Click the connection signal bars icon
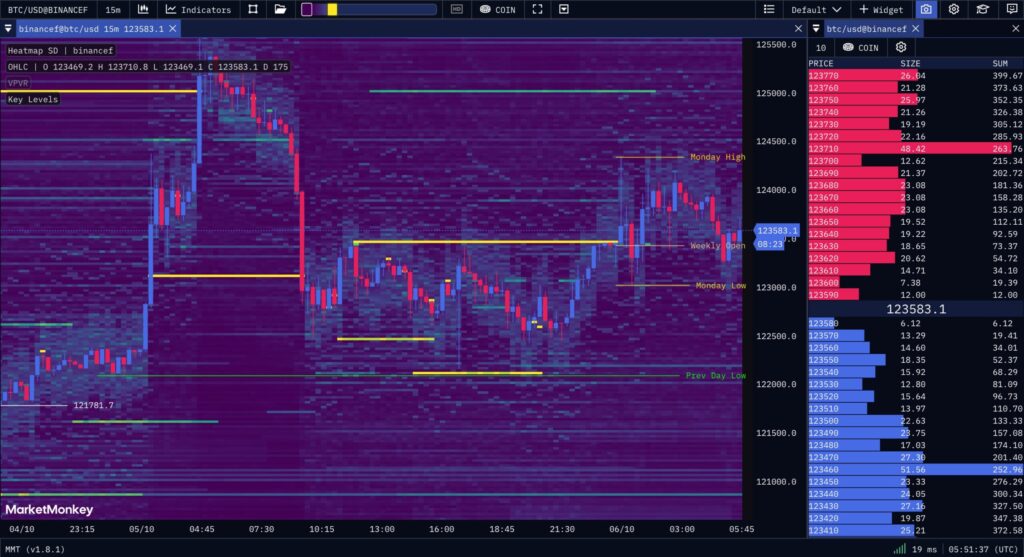Viewport: 1024px width, 557px height. pos(899,549)
